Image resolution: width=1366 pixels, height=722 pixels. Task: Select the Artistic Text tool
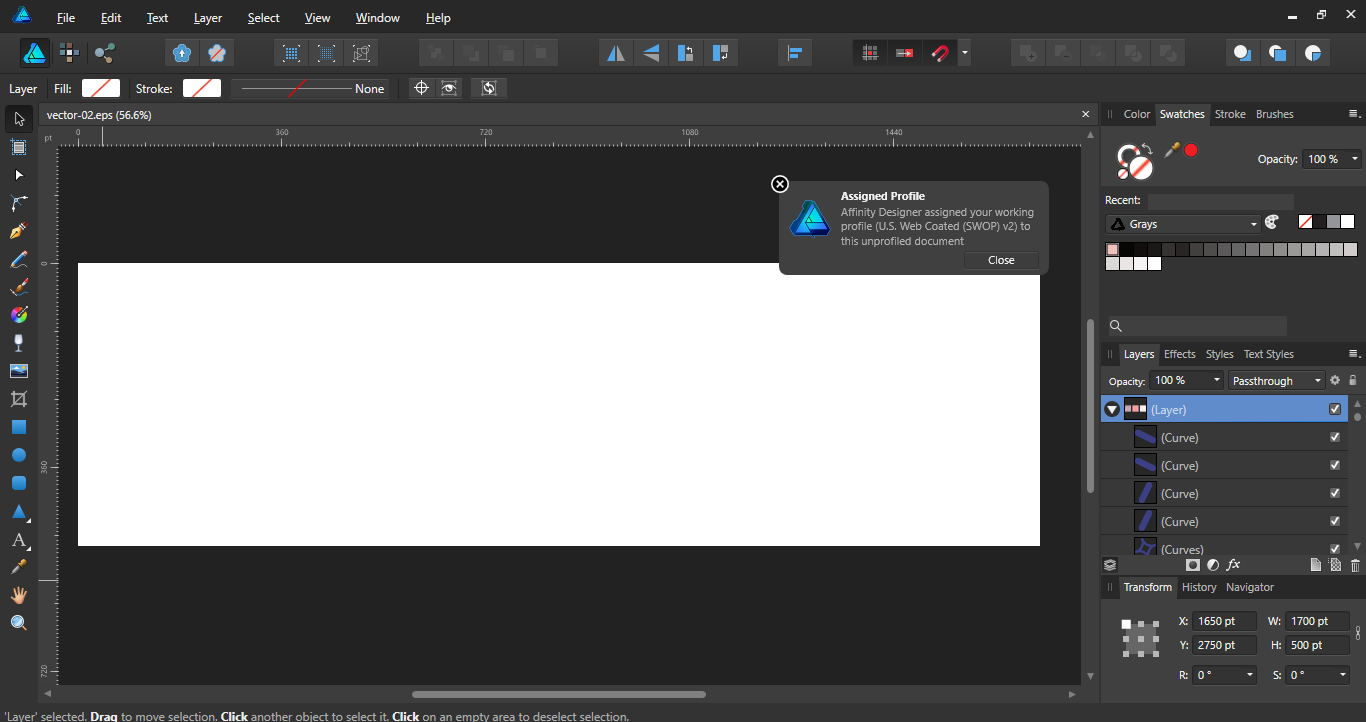(x=18, y=541)
